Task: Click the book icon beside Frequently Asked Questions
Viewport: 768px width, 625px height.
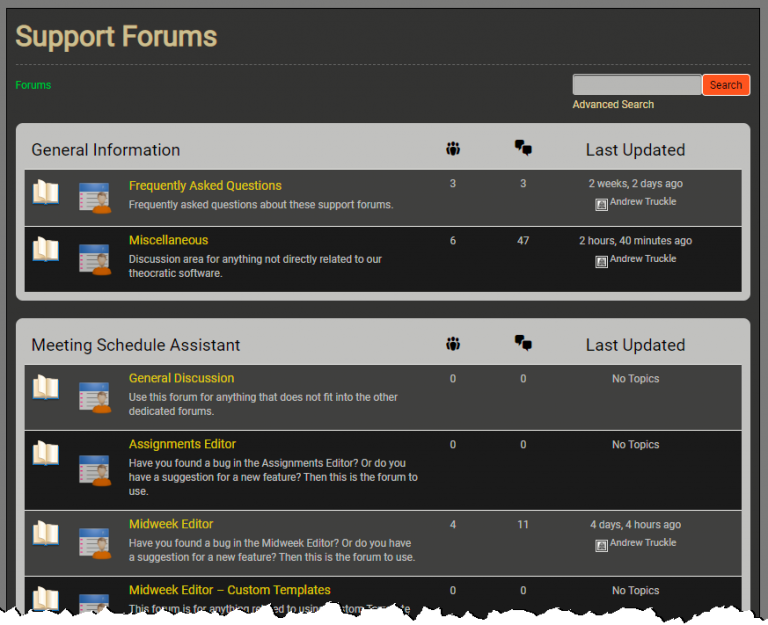Action: tap(46, 192)
